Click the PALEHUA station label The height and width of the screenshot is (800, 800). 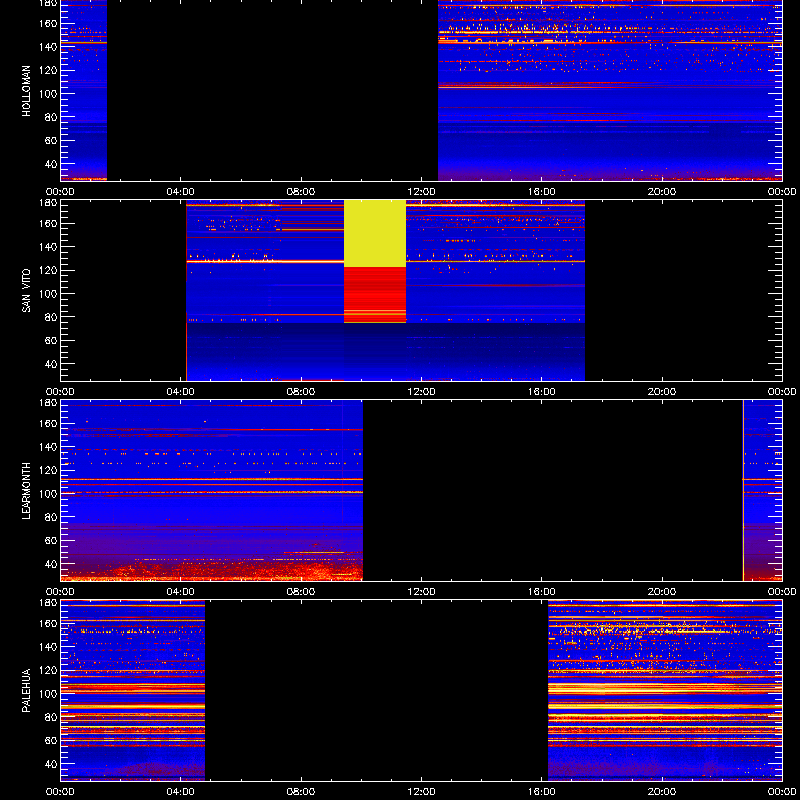(x=27, y=691)
